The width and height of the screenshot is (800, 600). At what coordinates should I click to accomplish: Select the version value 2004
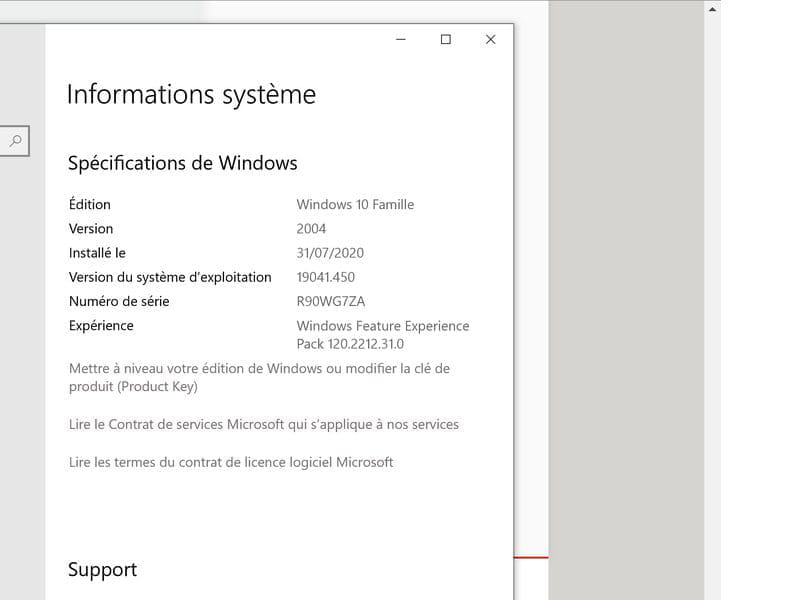[311, 229]
